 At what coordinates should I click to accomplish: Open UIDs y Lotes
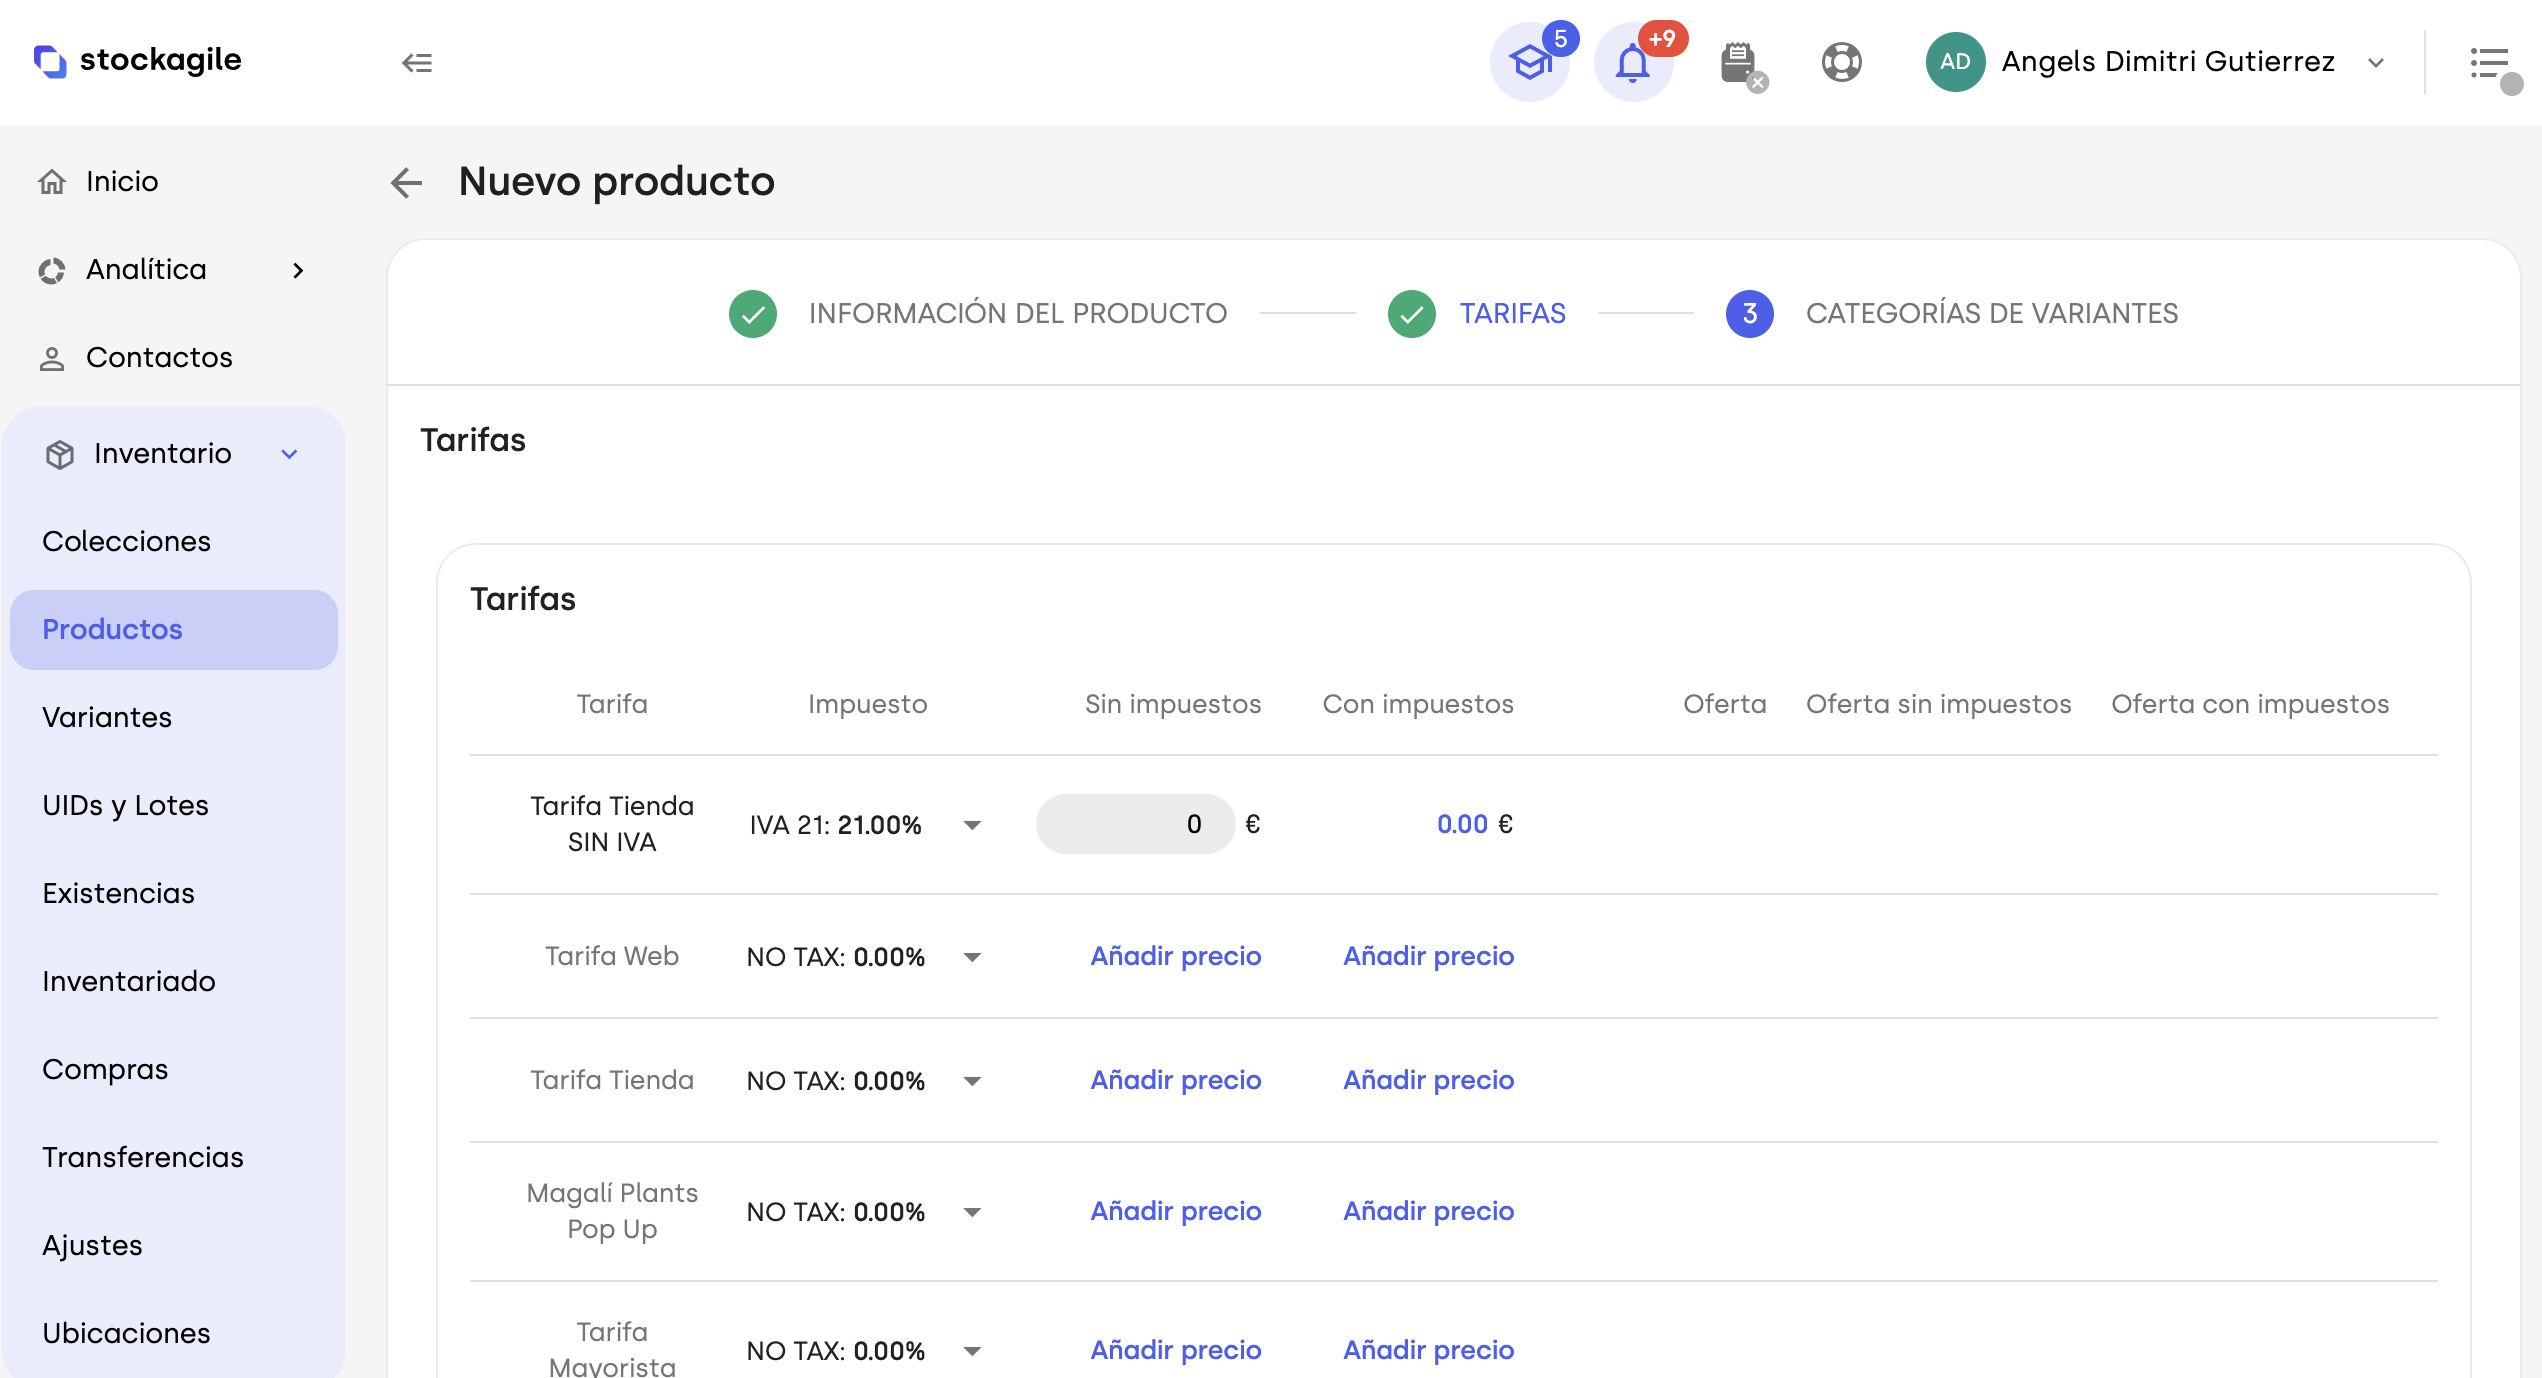click(126, 806)
